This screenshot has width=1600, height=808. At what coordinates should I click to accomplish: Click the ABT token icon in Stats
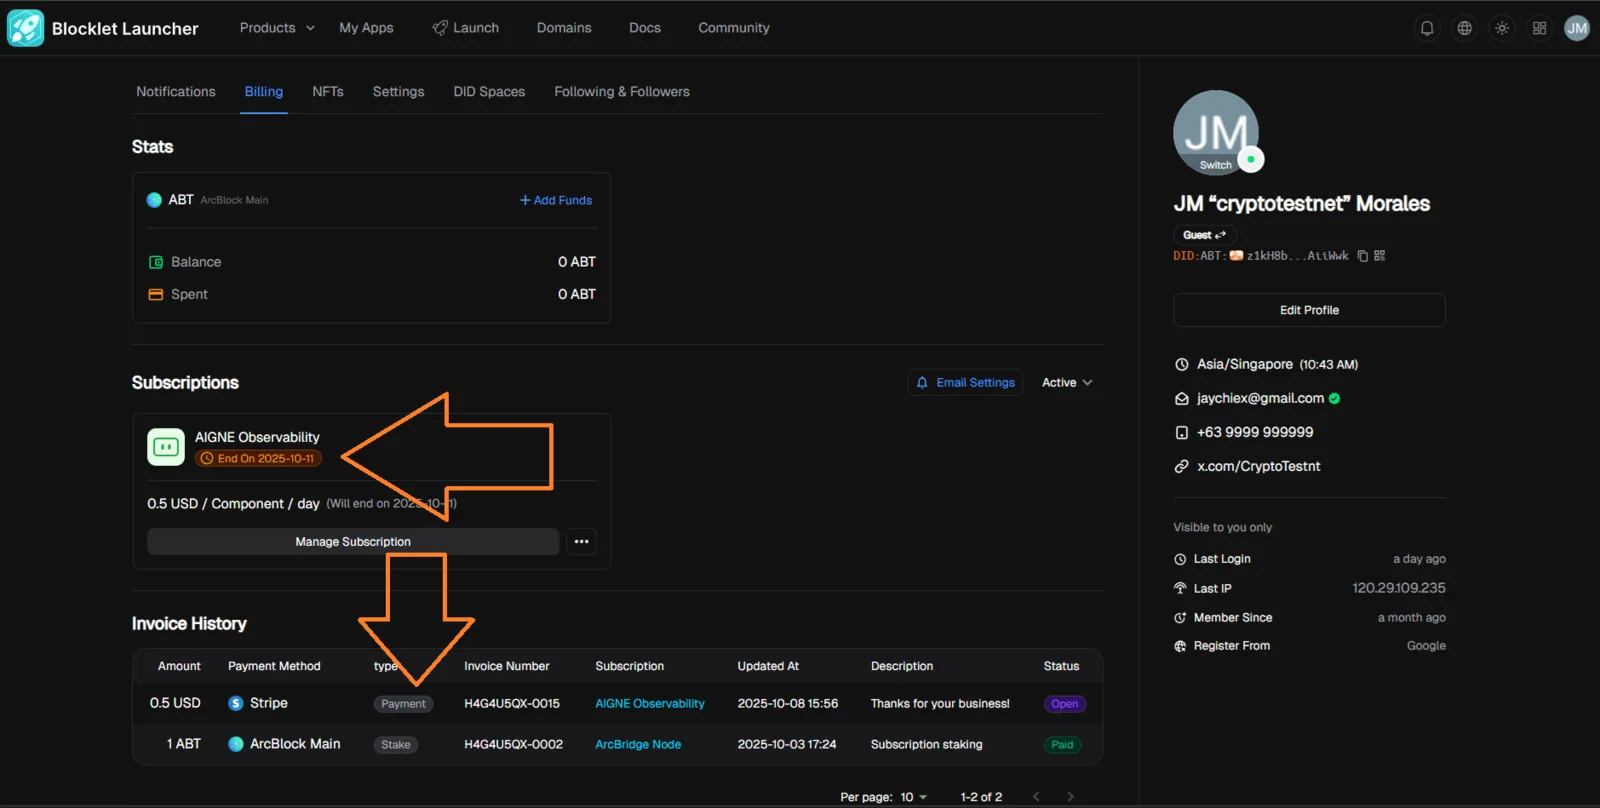tap(154, 200)
